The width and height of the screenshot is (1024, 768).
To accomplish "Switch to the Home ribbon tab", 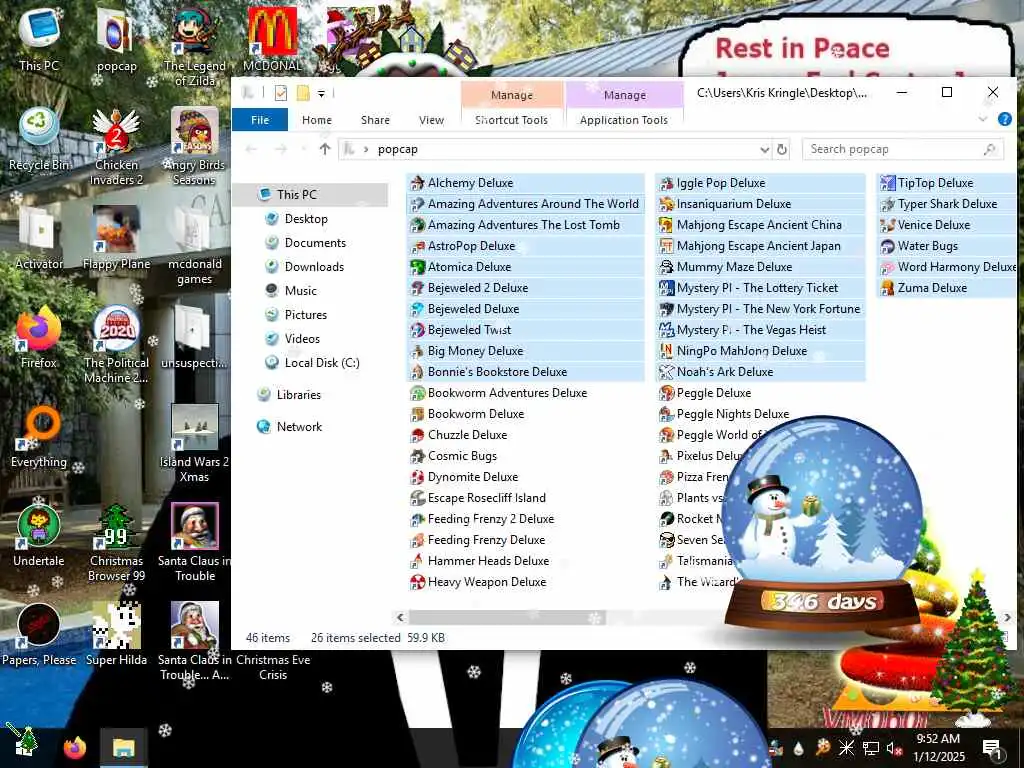I will click(317, 120).
